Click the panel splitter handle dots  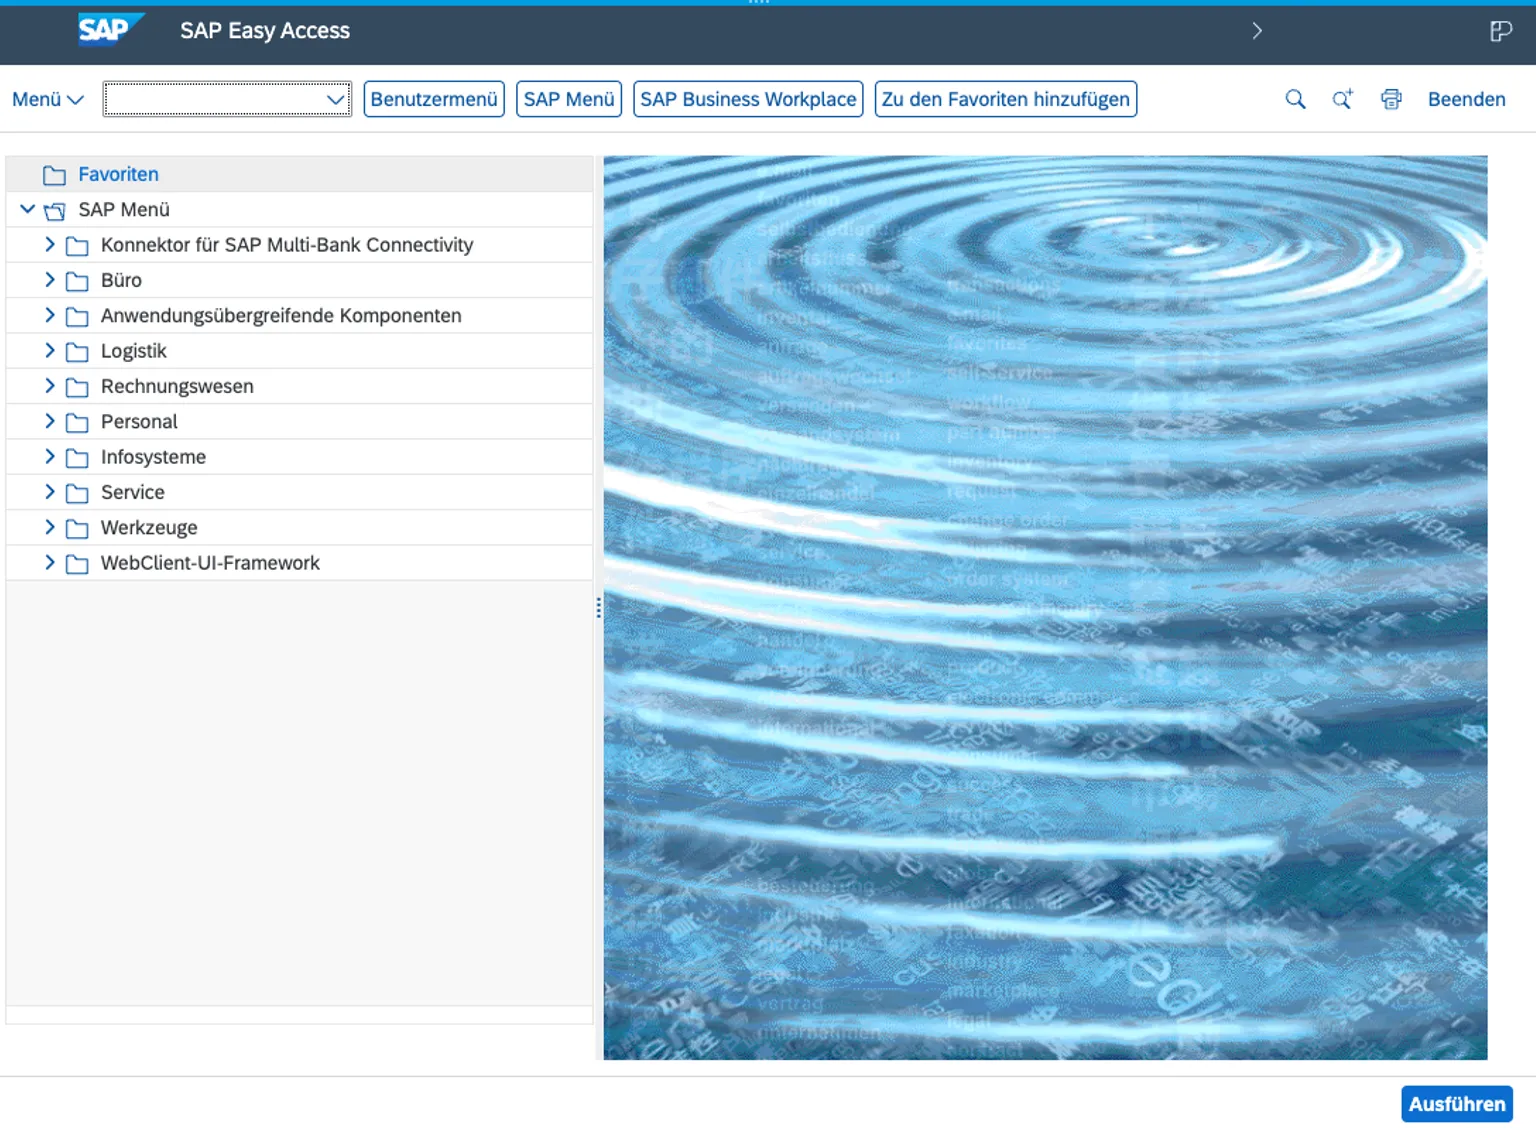click(x=598, y=608)
